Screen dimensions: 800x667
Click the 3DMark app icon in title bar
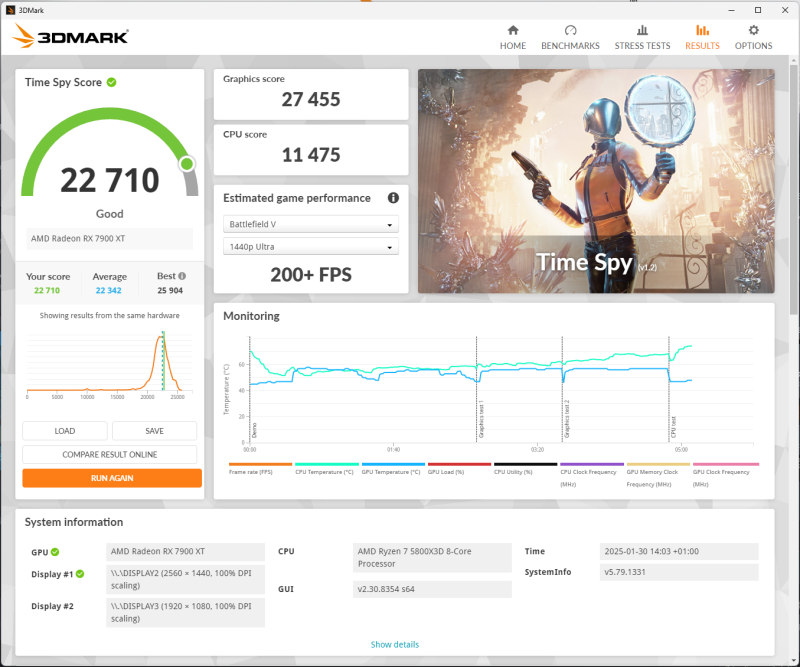click(x=10, y=10)
